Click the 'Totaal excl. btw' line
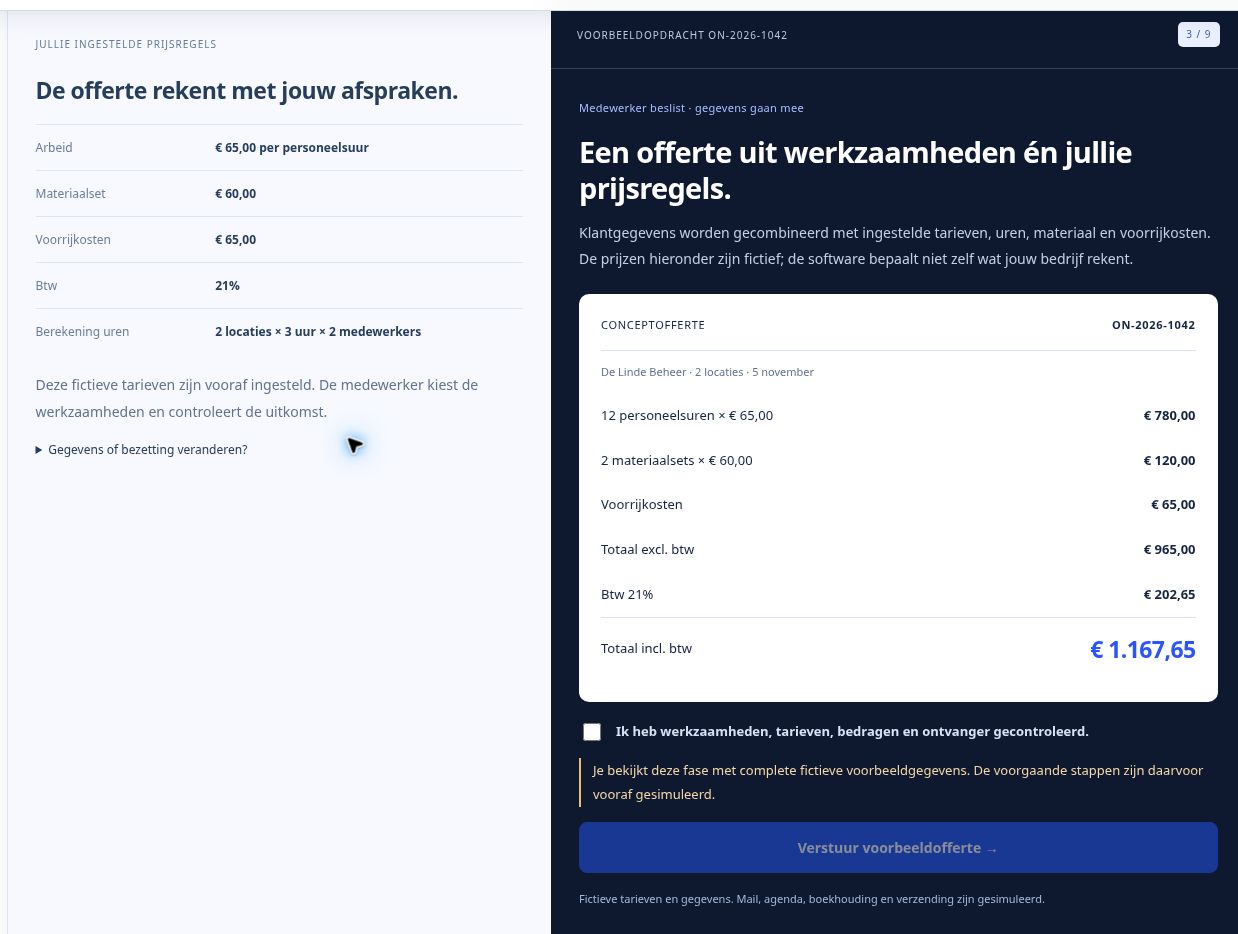Screen dimensions: 1238x934 [648, 550]
